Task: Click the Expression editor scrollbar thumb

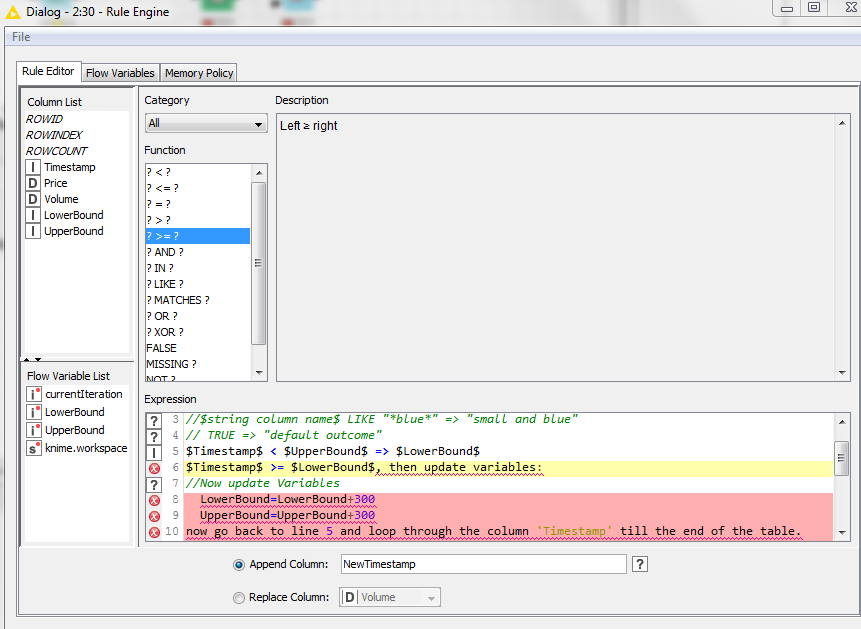Action: point(841,458)
